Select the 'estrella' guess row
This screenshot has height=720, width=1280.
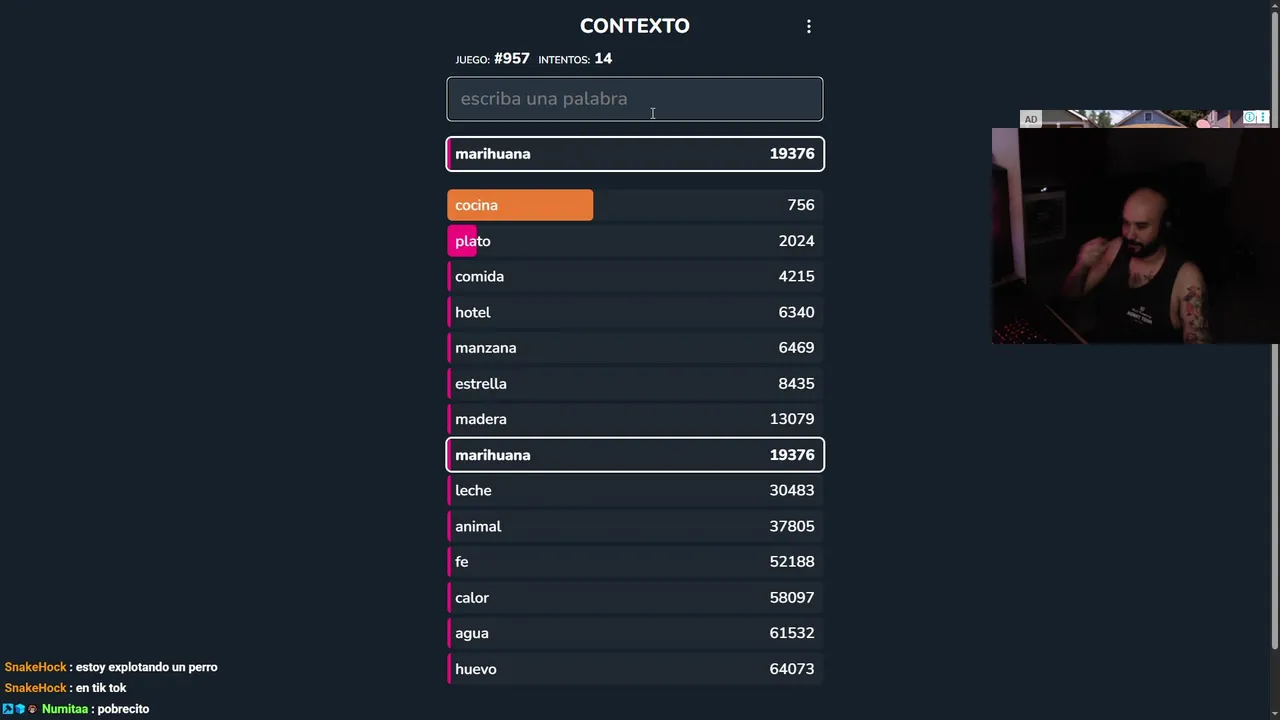point(635,384)
